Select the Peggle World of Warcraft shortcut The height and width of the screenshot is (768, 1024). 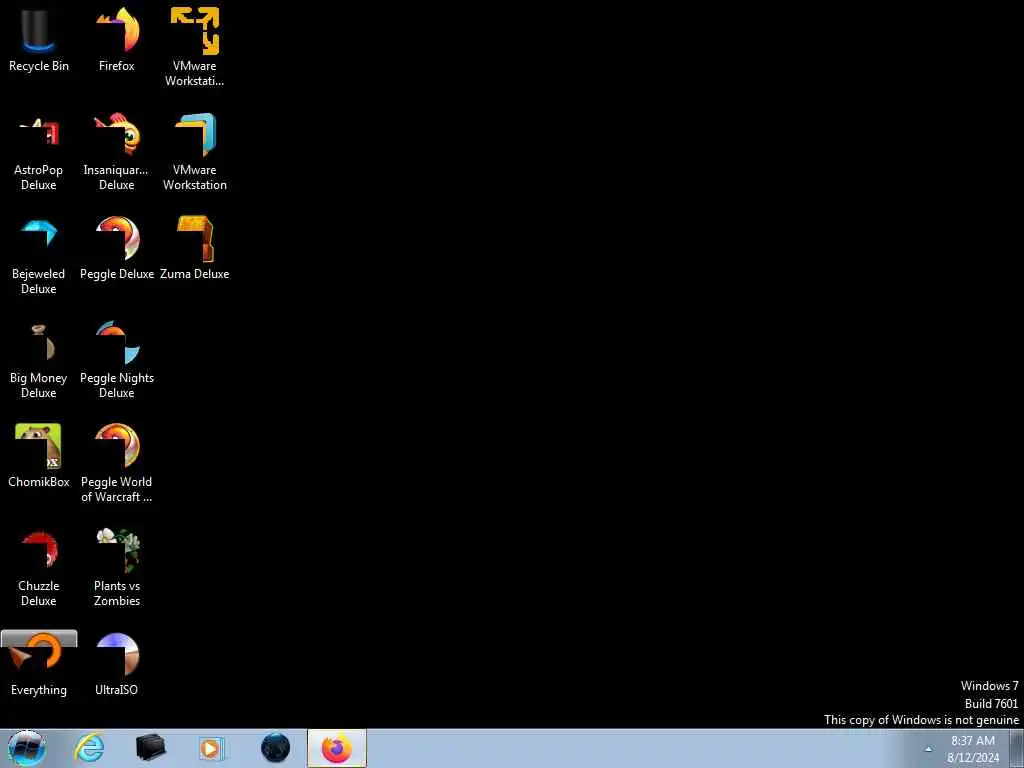point(117,464)
